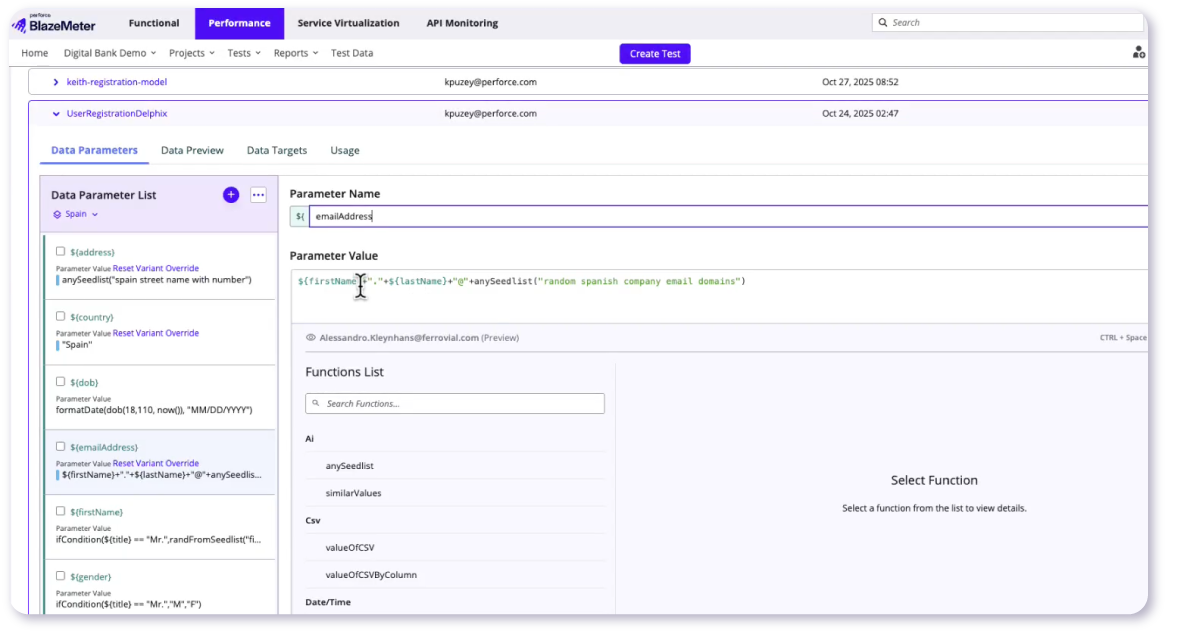Check the ${address} parameter checkbox
The height and width of the screenshot is (634, 1192).
[61, 252]
